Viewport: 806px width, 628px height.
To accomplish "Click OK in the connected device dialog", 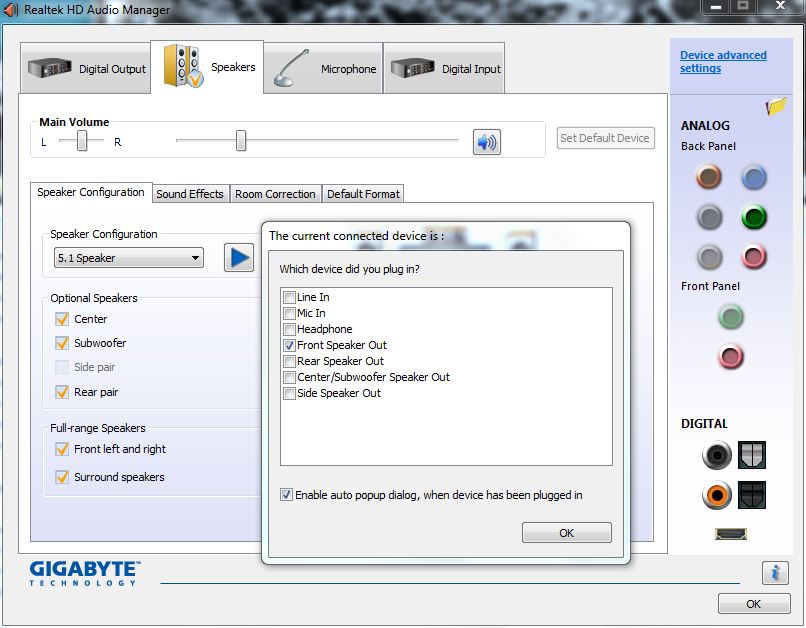I will (566, 533).
